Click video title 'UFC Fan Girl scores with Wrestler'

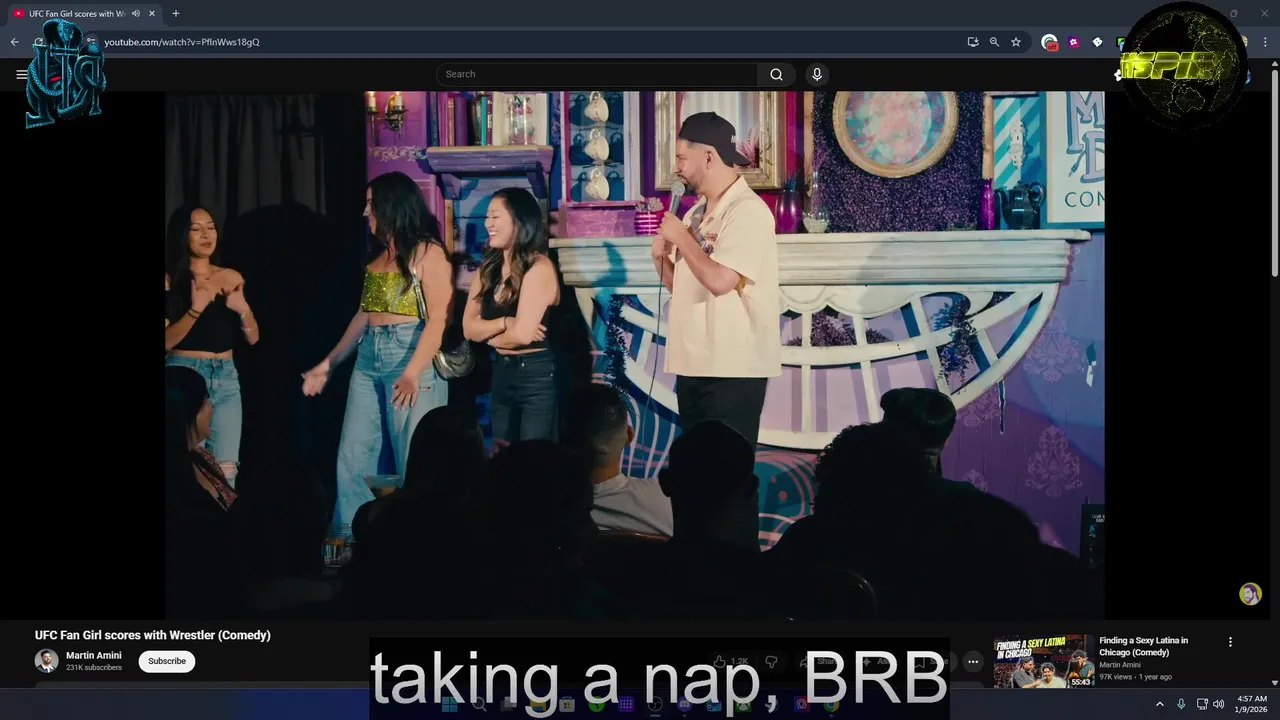click(153, 635)
